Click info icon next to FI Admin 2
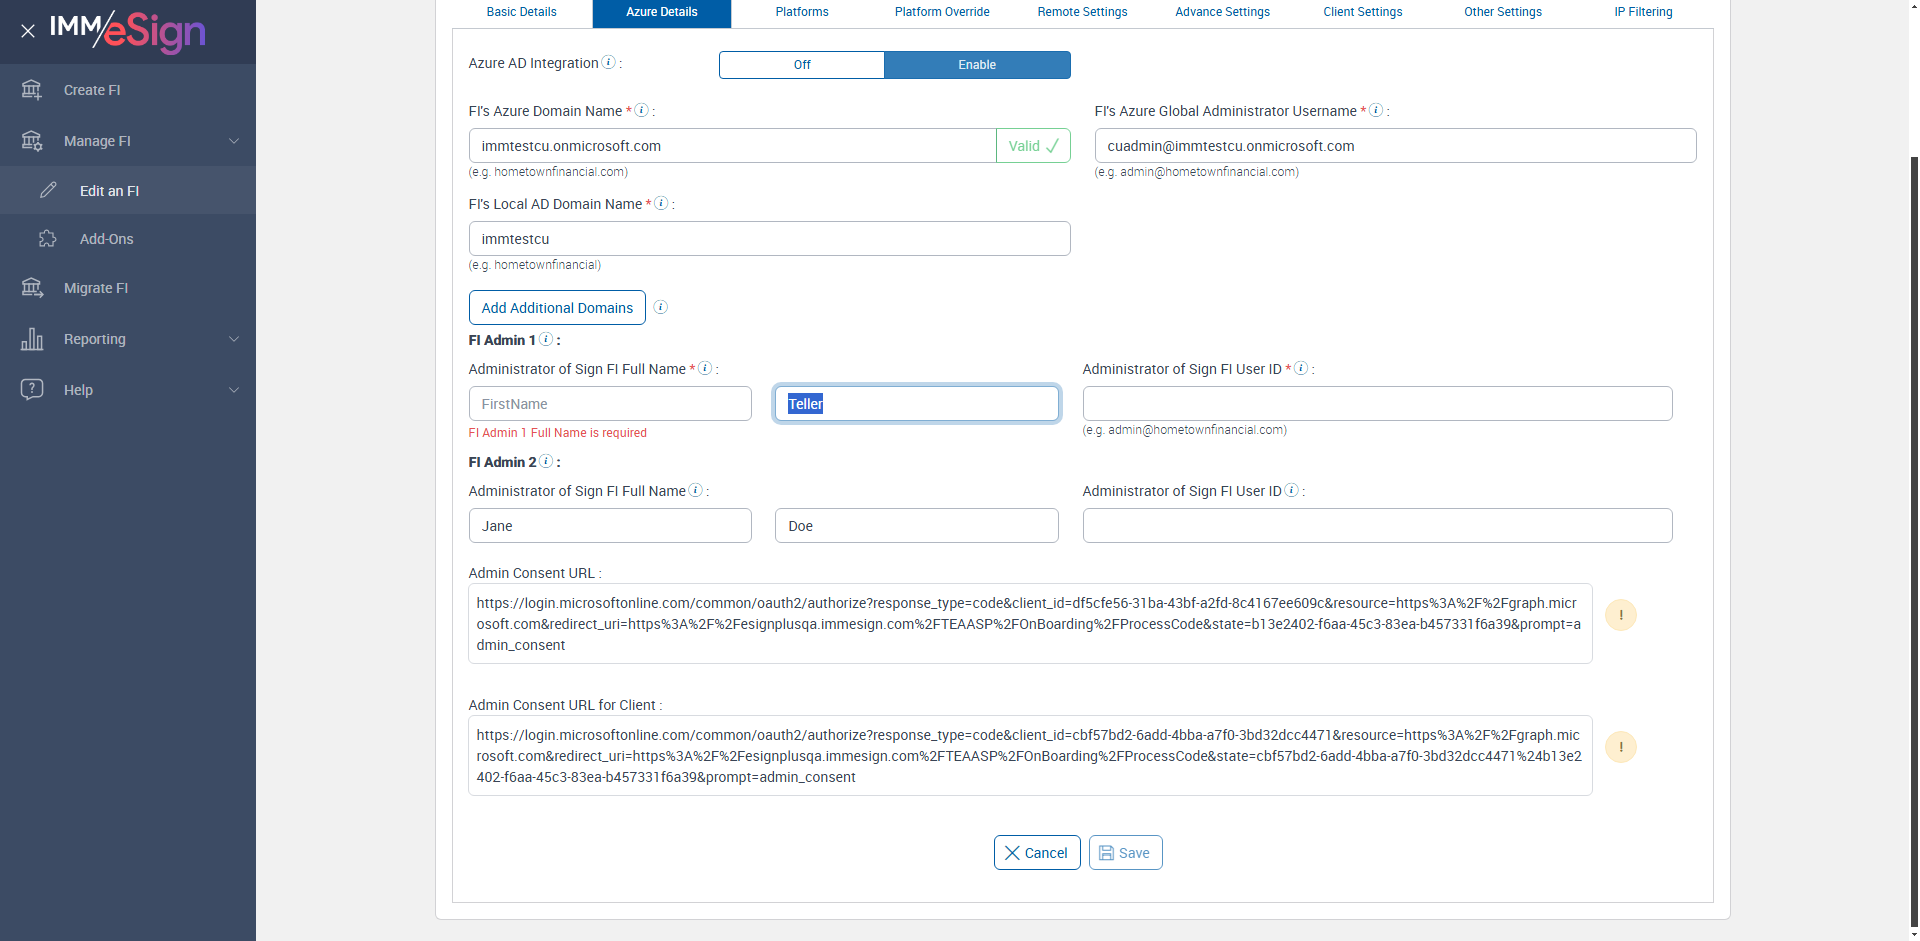 coord(546,461)
